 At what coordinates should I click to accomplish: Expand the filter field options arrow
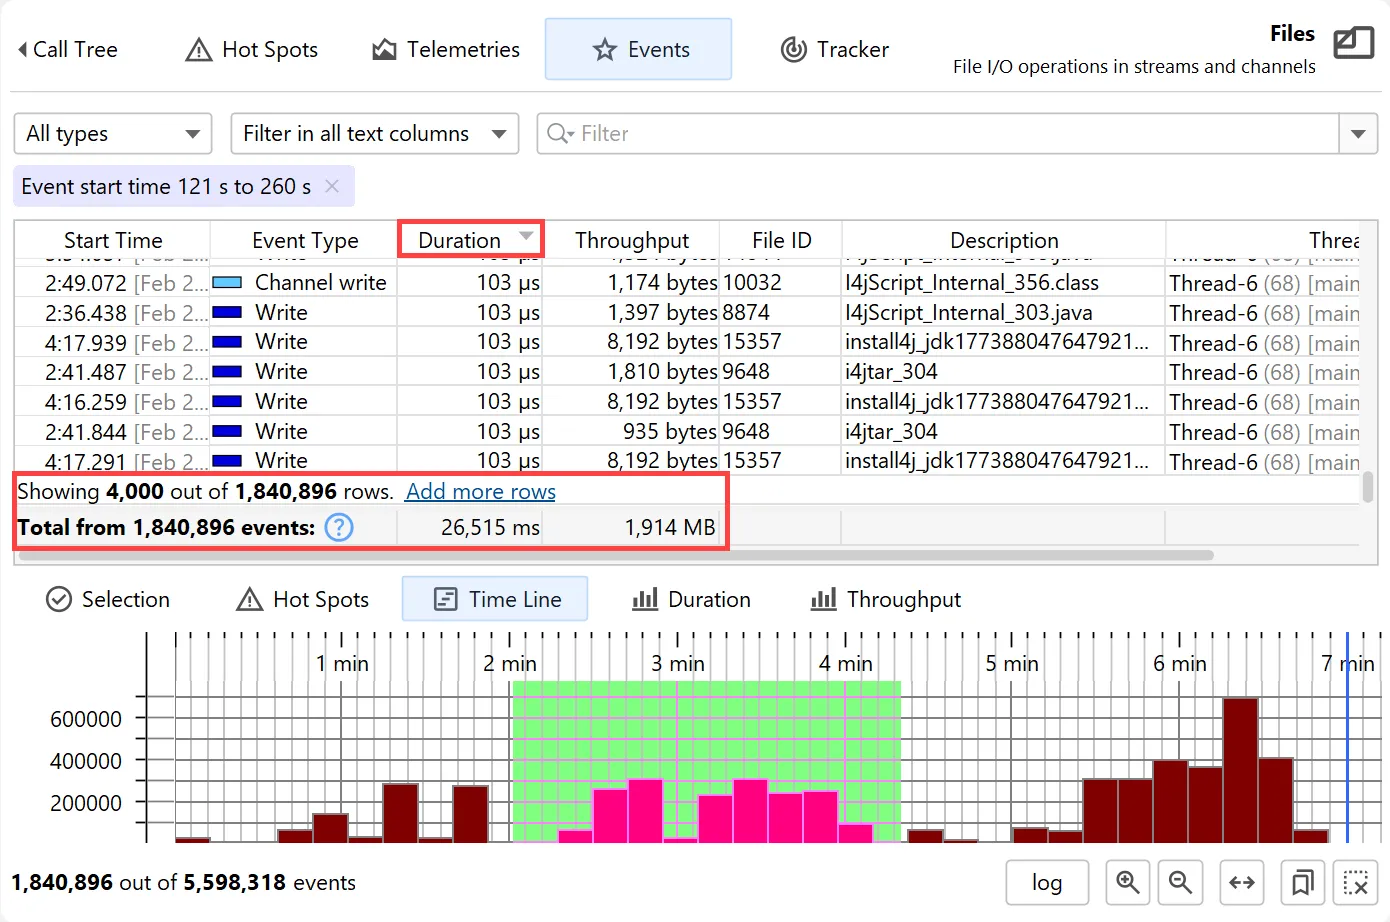tap(1358, 133)
